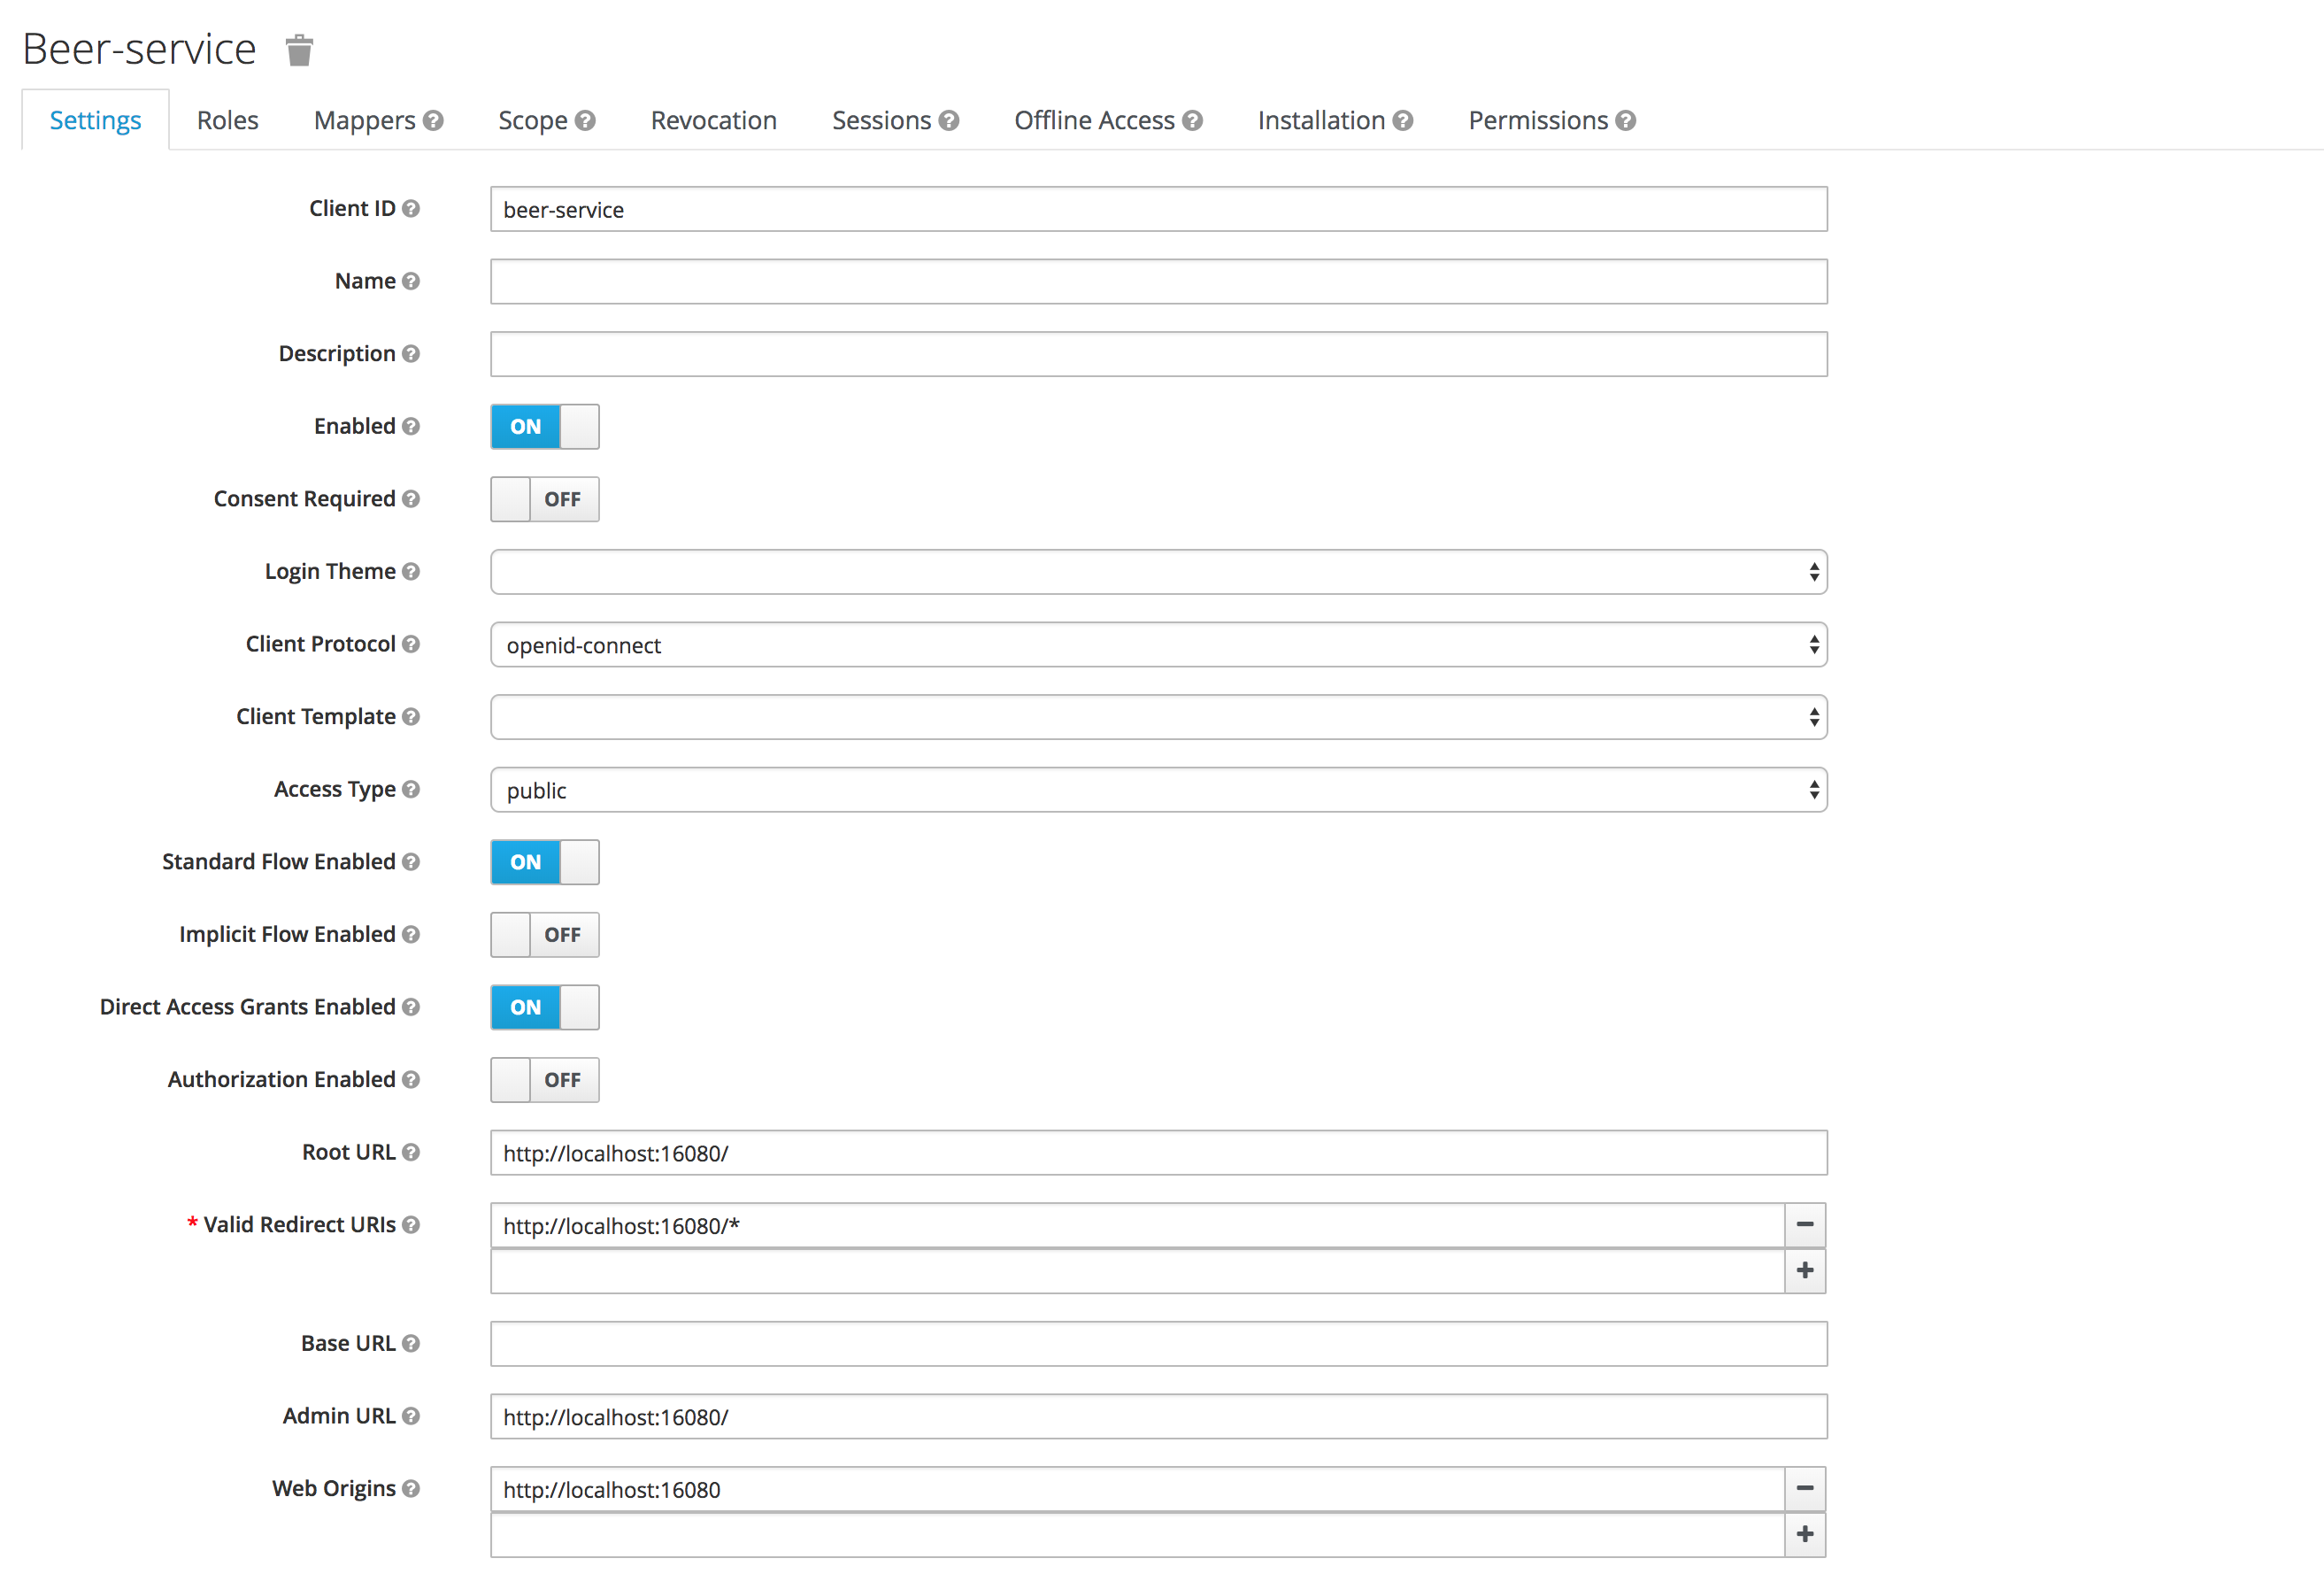Click help icon beside Access Type label

pos(411,789)
